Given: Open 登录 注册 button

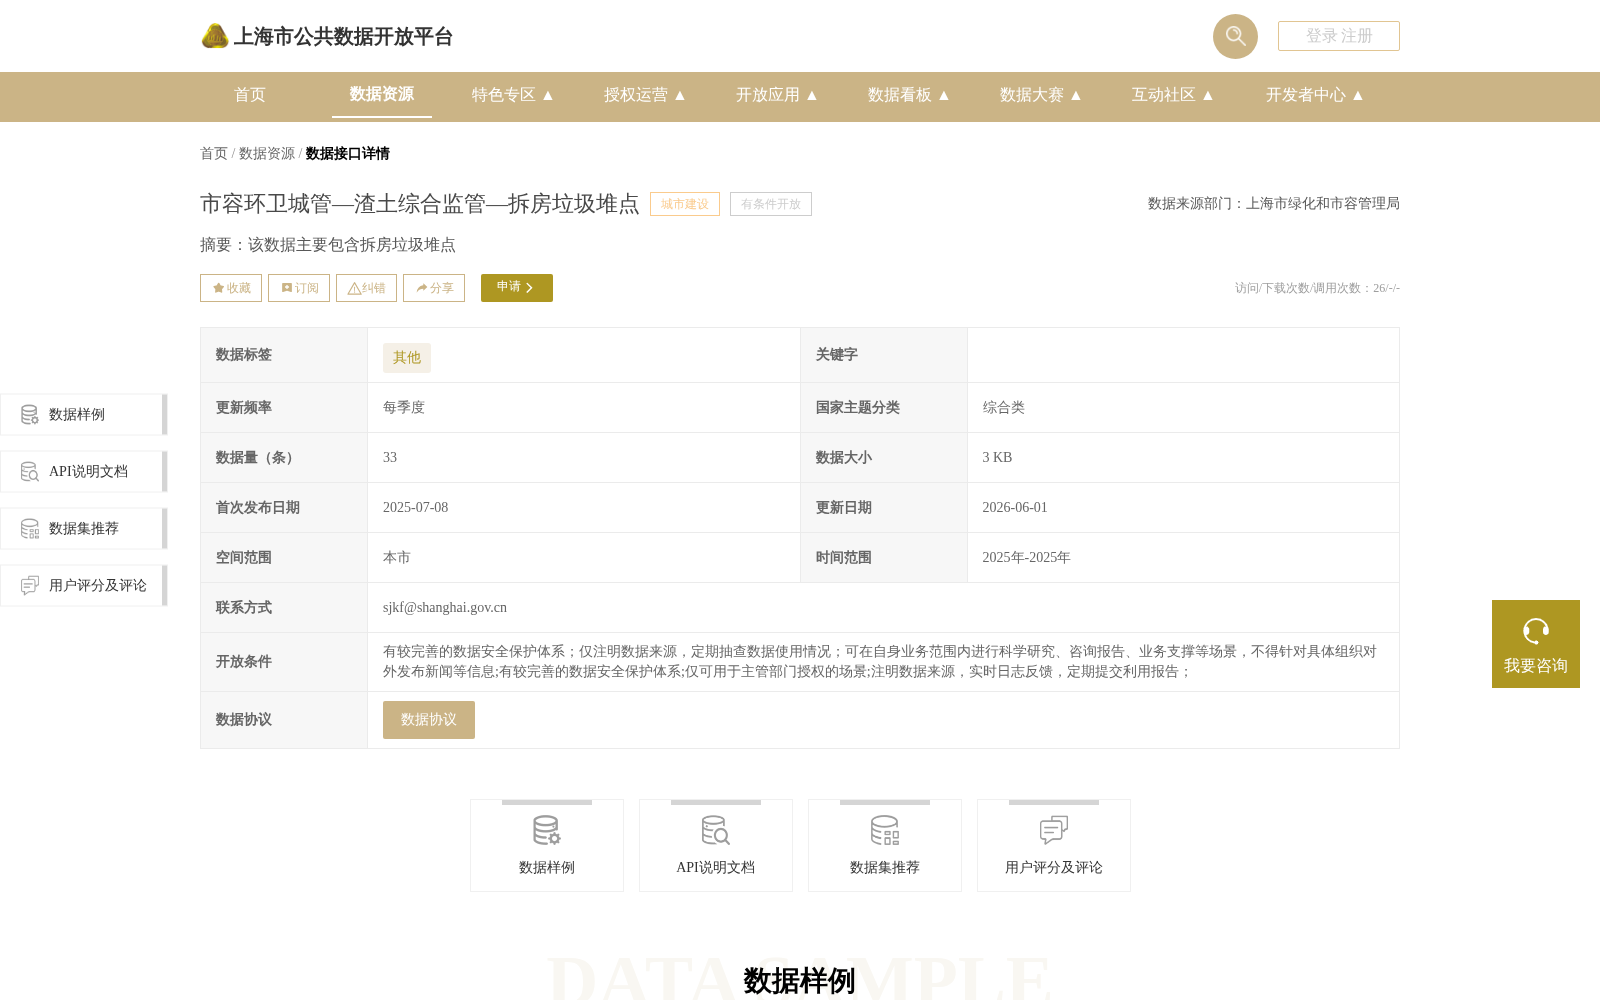Looking at the screenshot, I should tap(1339, 36).
